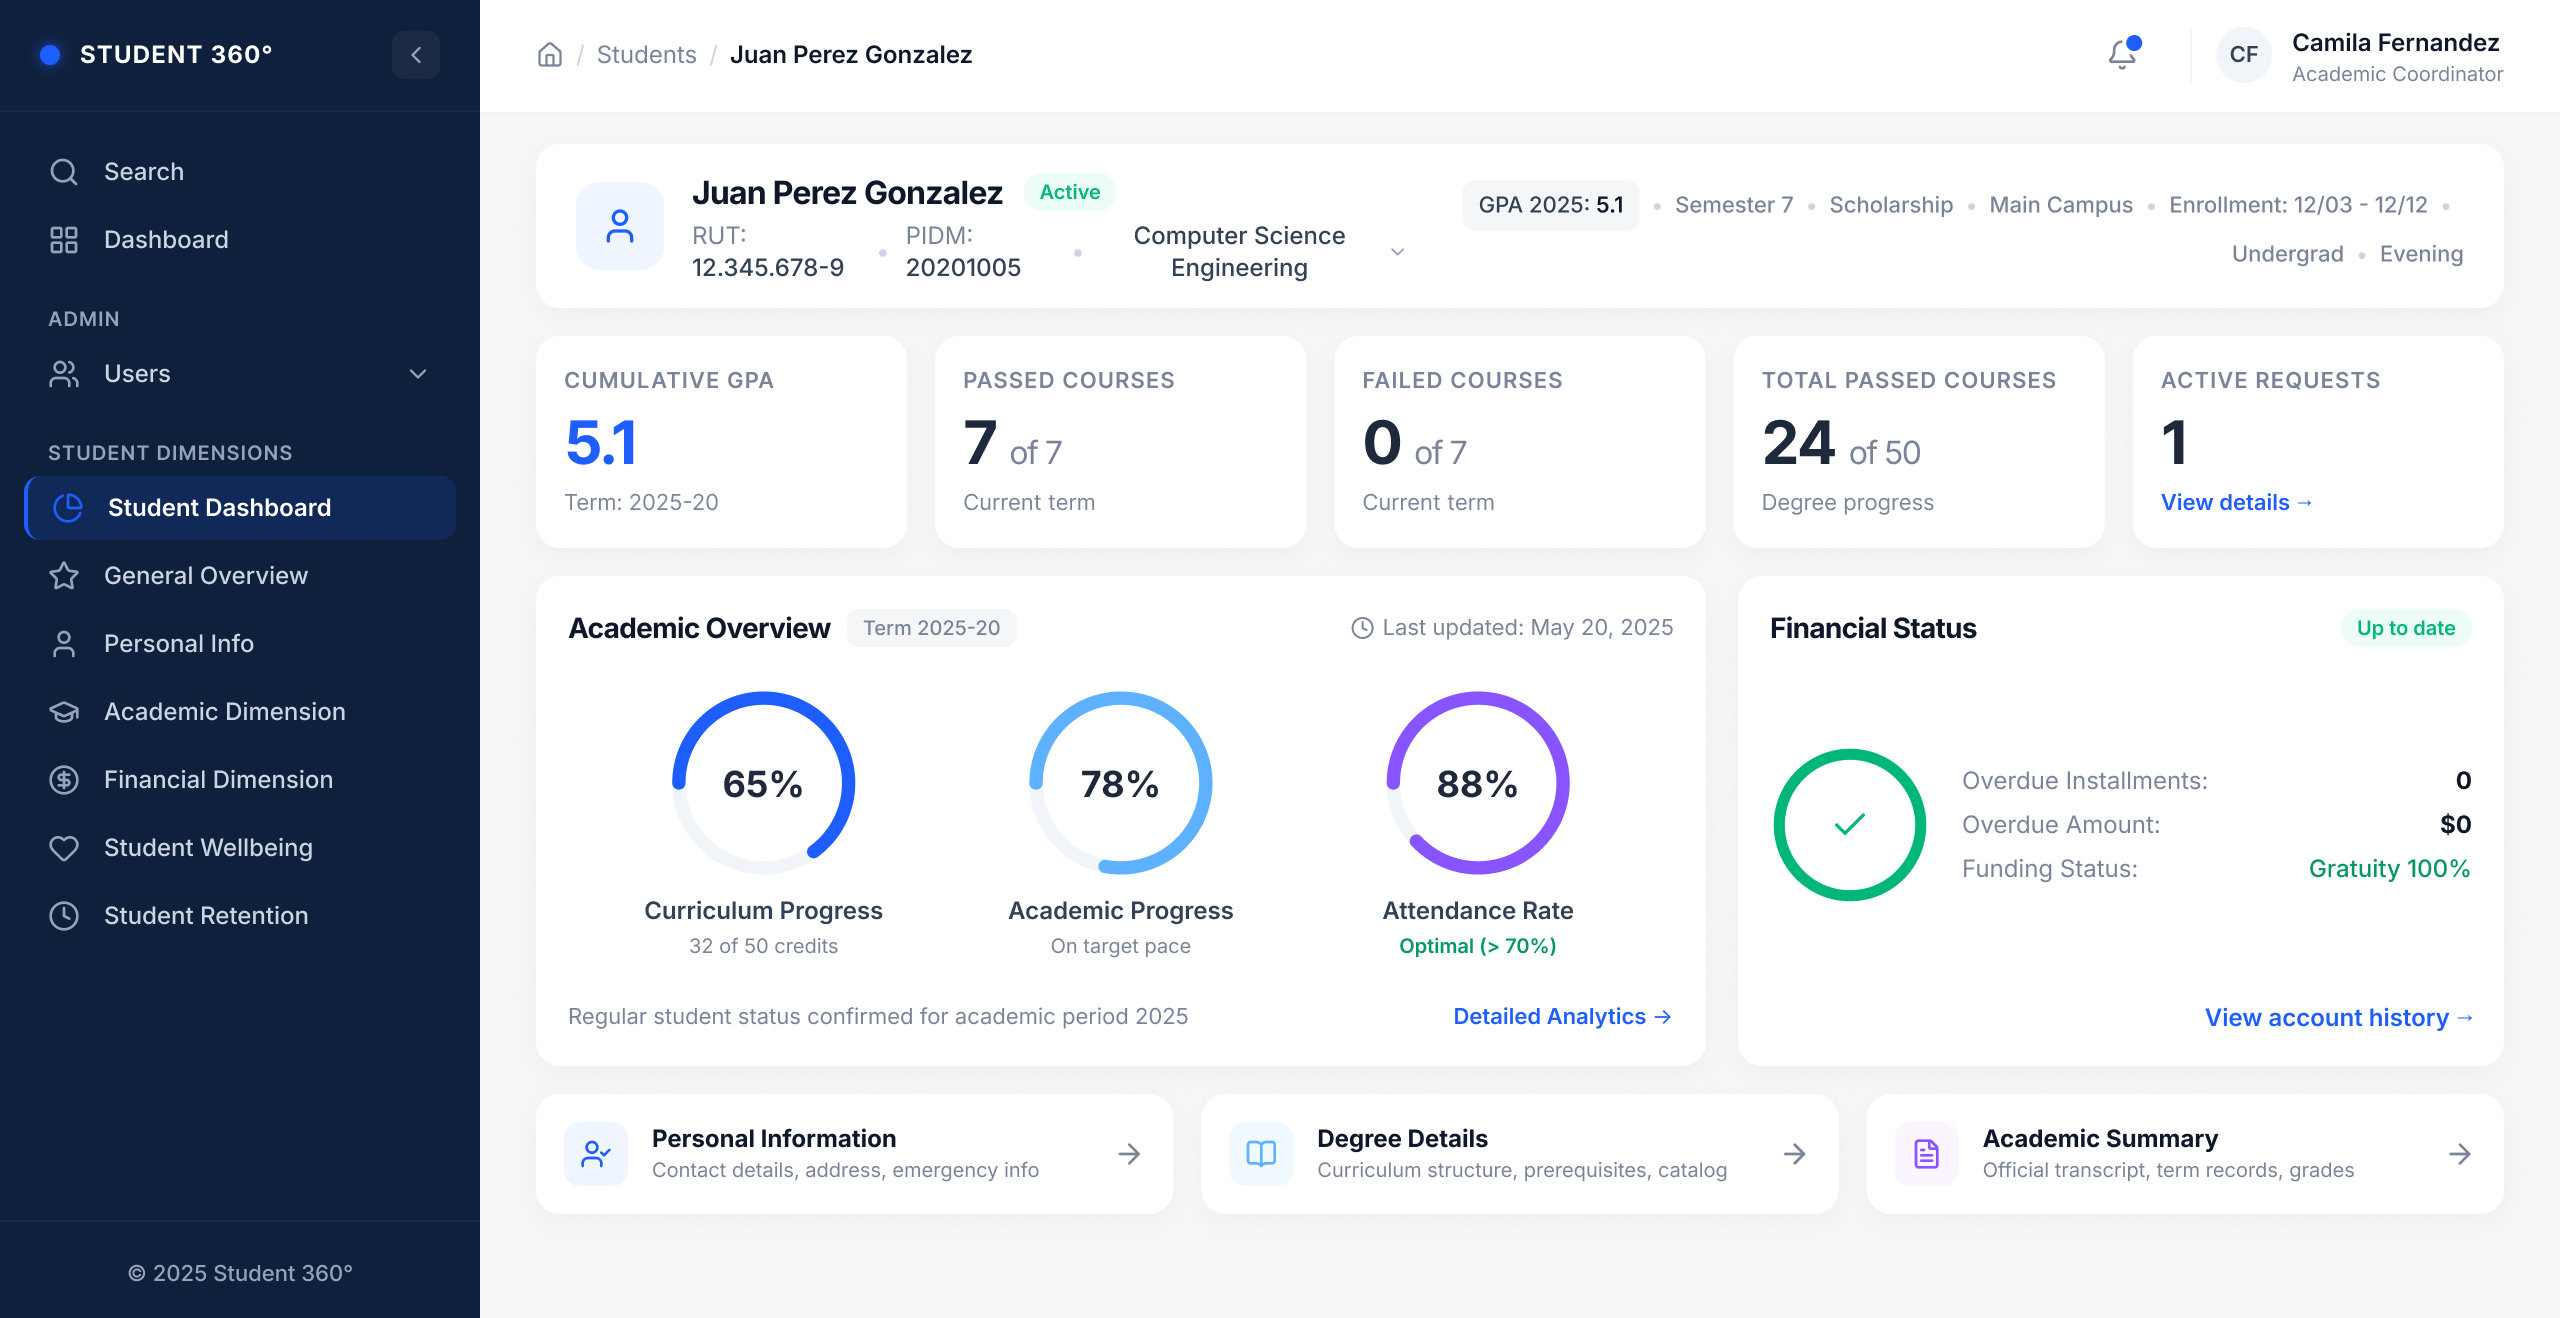Screen dimensions: 2560x1318
Task: Click the Academic Summary document icon
Action: pos(1926,1154)
